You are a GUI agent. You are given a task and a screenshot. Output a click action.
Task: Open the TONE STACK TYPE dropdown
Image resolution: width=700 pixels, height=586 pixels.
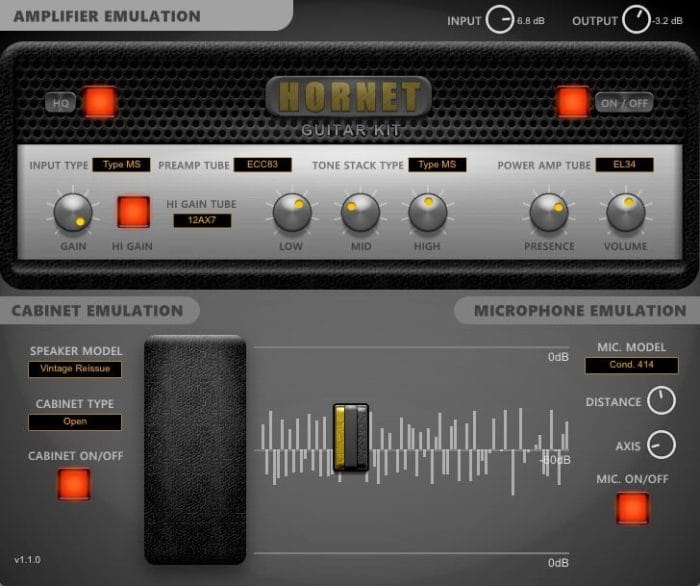pyautogui.click(x=437, y=165)
